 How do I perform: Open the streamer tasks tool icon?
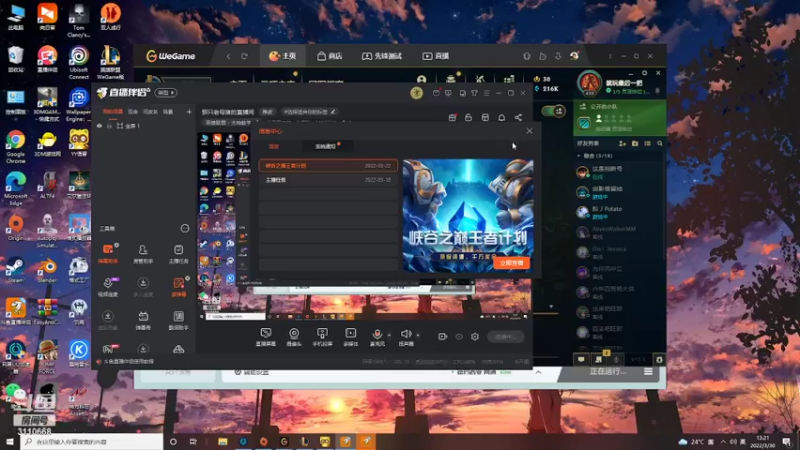coord(179,253)
